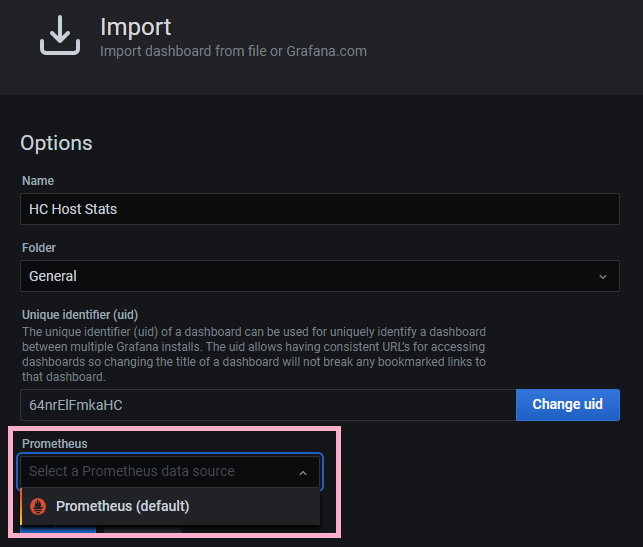Image resolution: width=643 pixels, height=547 pixels.
Task: Click the HC Host Stats name field
Action: [x=320, y=209]
